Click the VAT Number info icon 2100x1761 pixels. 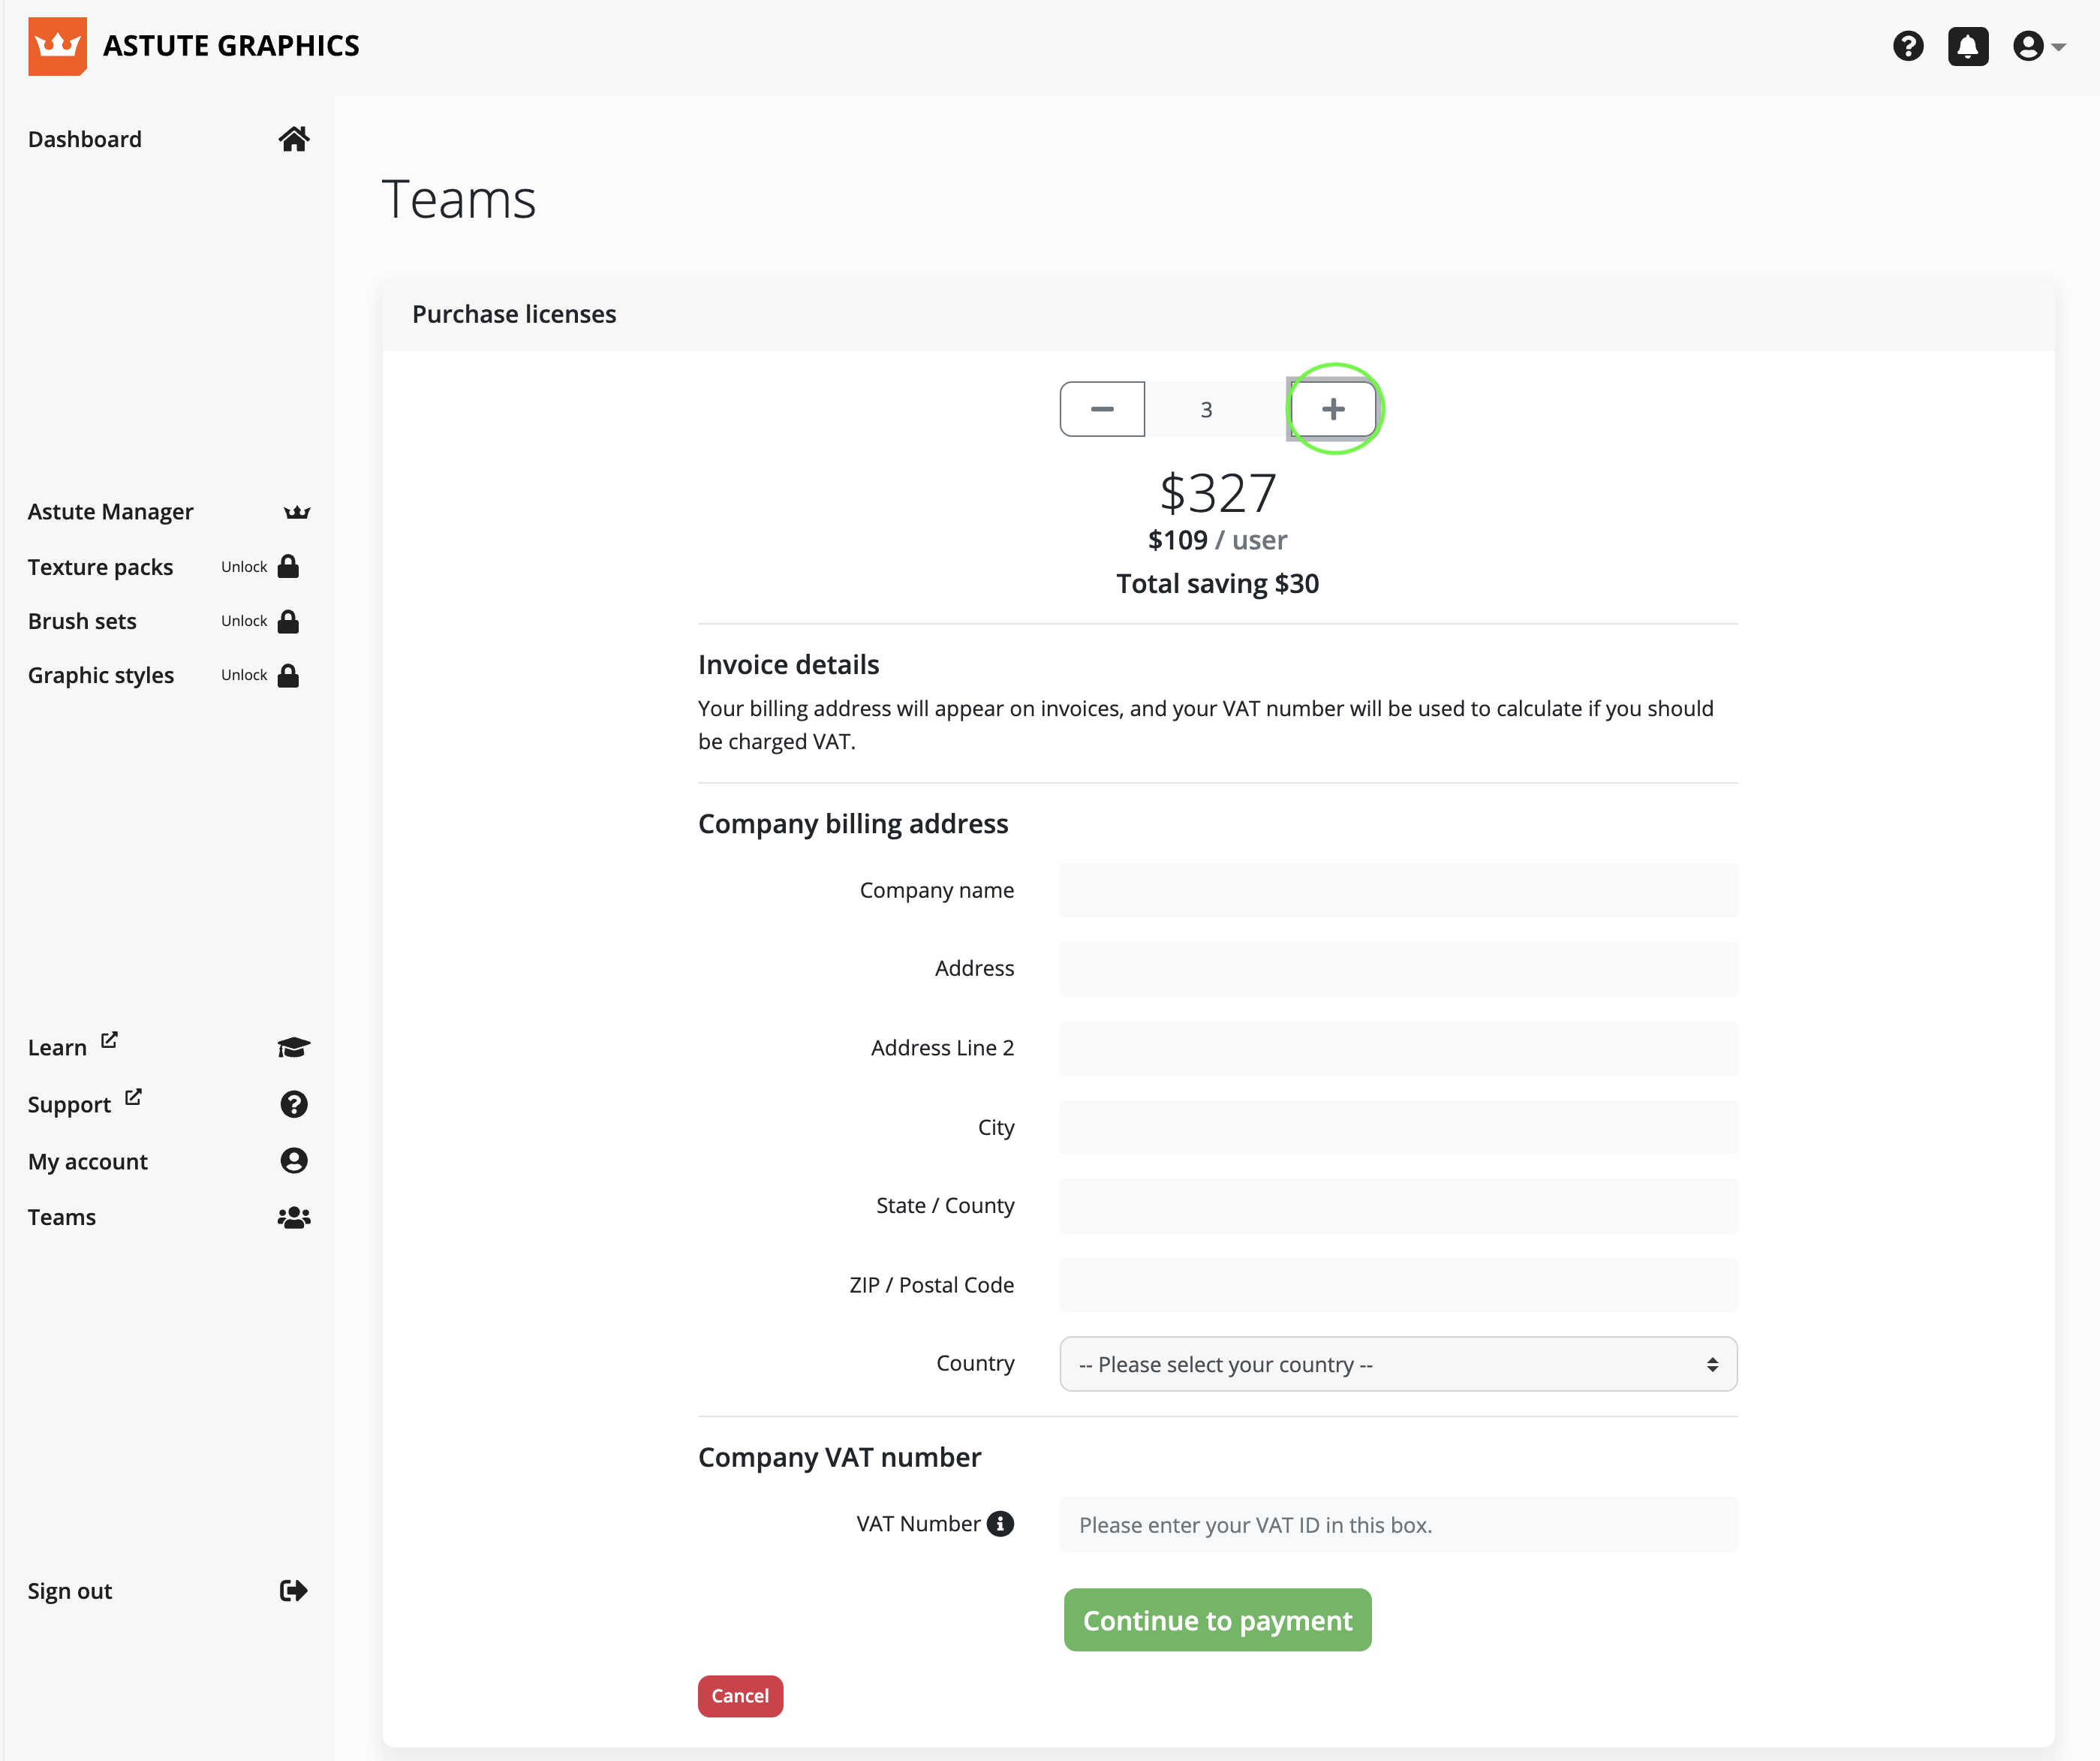pyautogui.click(x=1000, y=1523)
